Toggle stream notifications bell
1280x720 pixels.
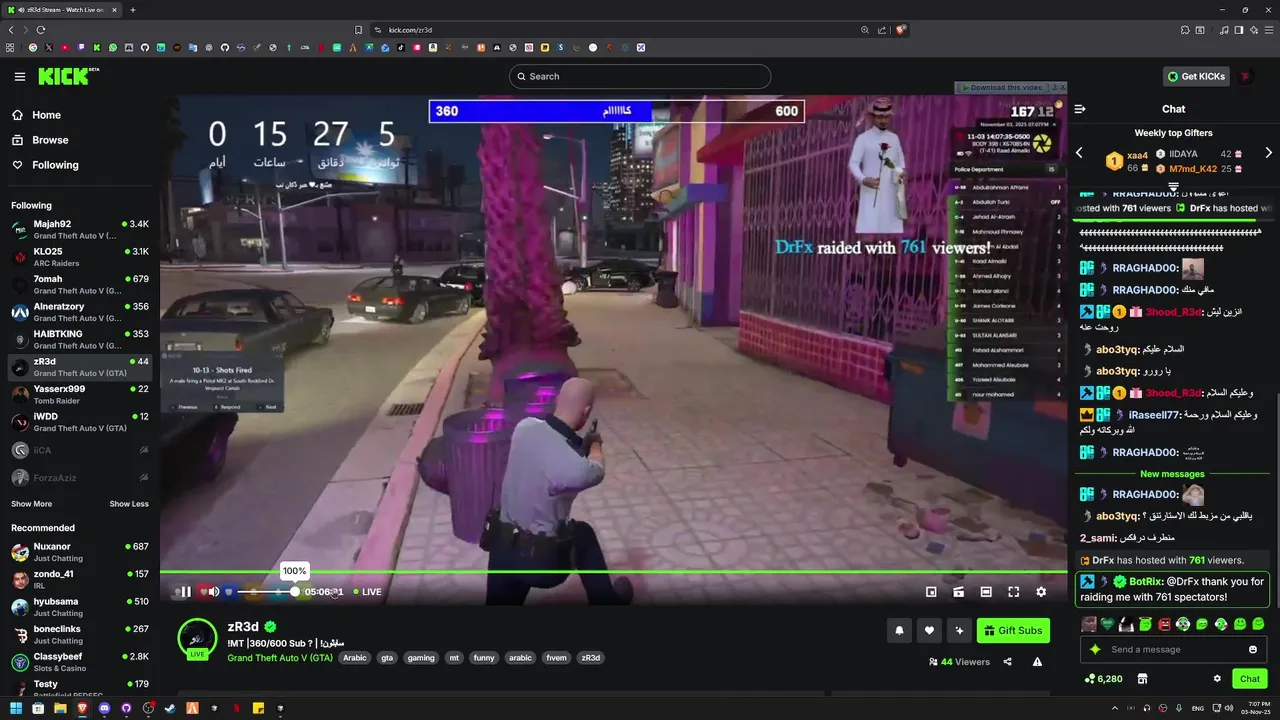(x=899, y=630)
